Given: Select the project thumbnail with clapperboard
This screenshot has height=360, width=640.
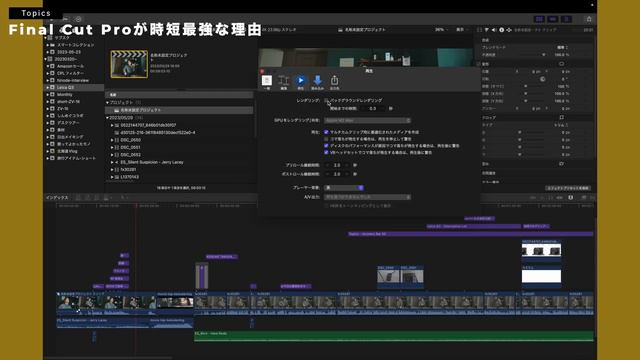Looking at the screenshot, I should [x=129, y=64].
